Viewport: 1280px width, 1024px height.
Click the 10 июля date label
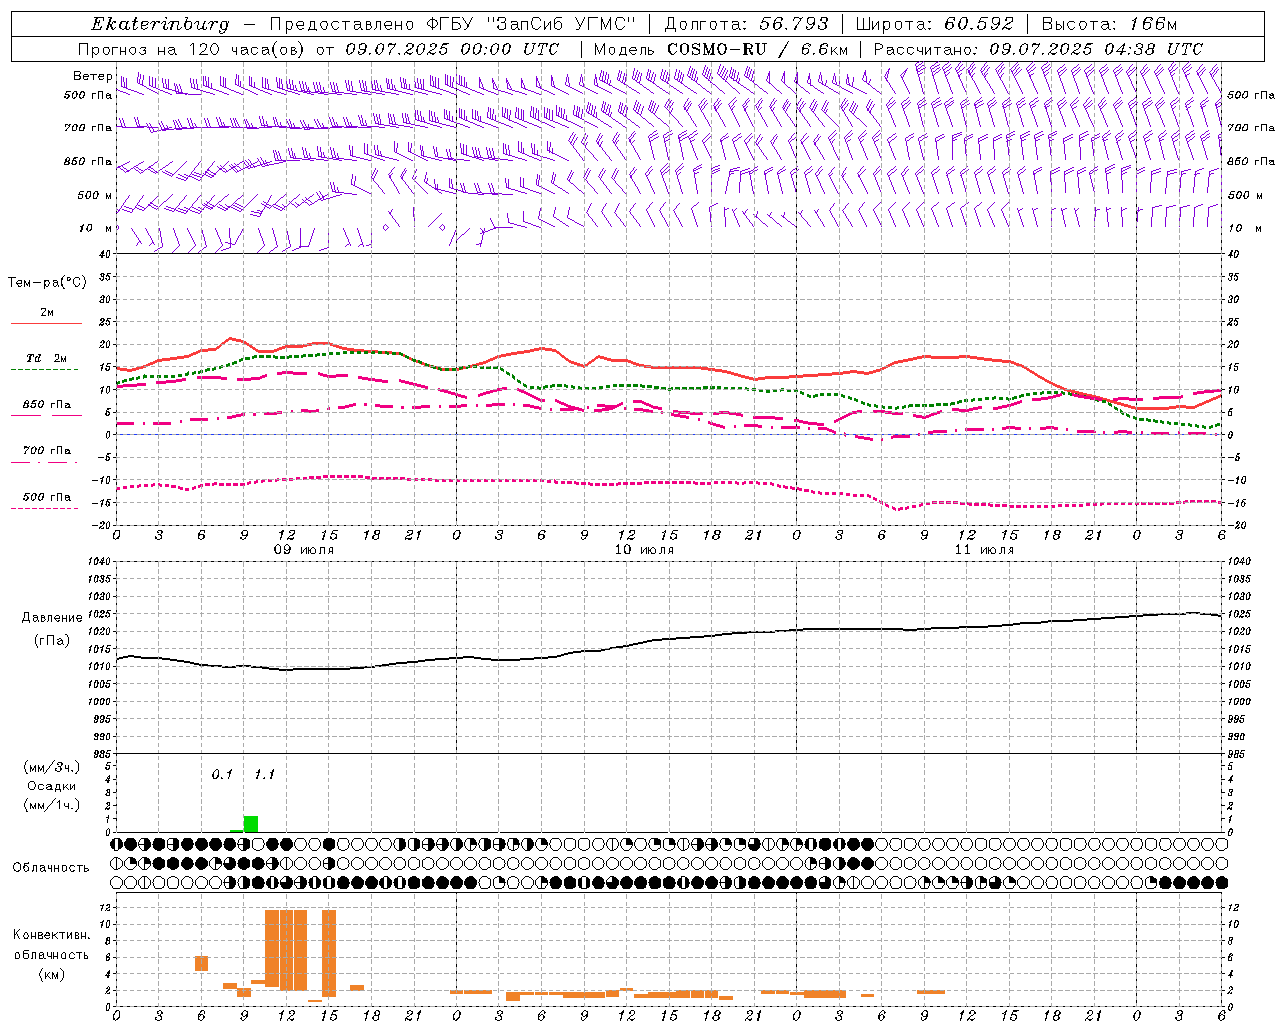[x=644, y=550]
